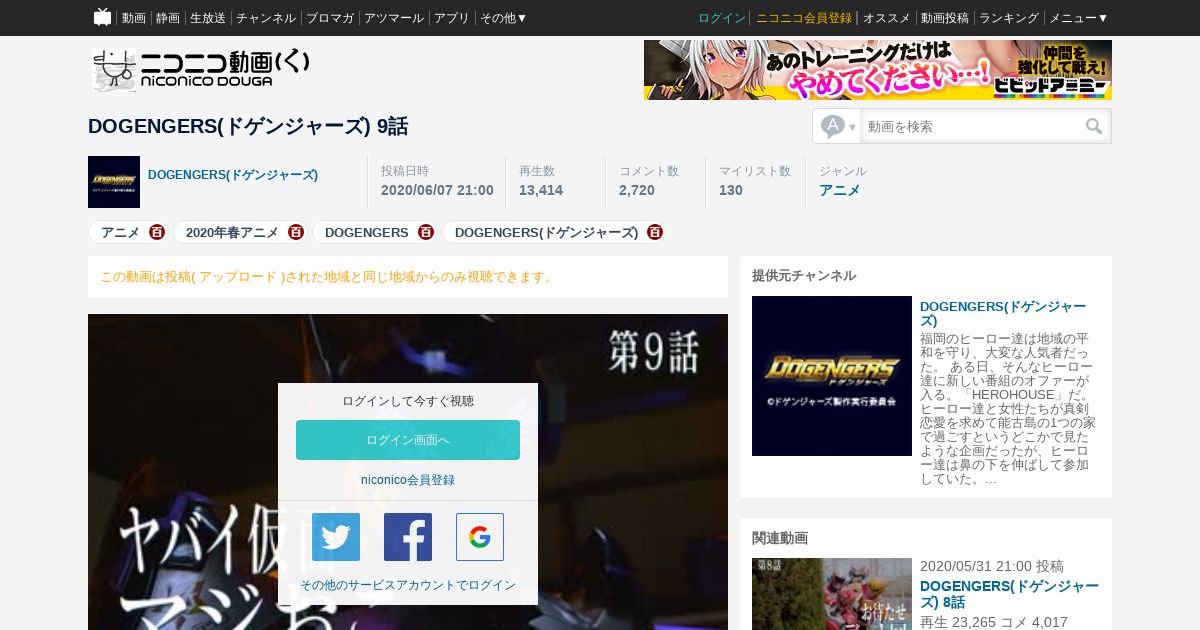1200x630 pixels.
Task: Open アプリ in the top navigation
Action: pyautogui.click(x=452, y=18)
